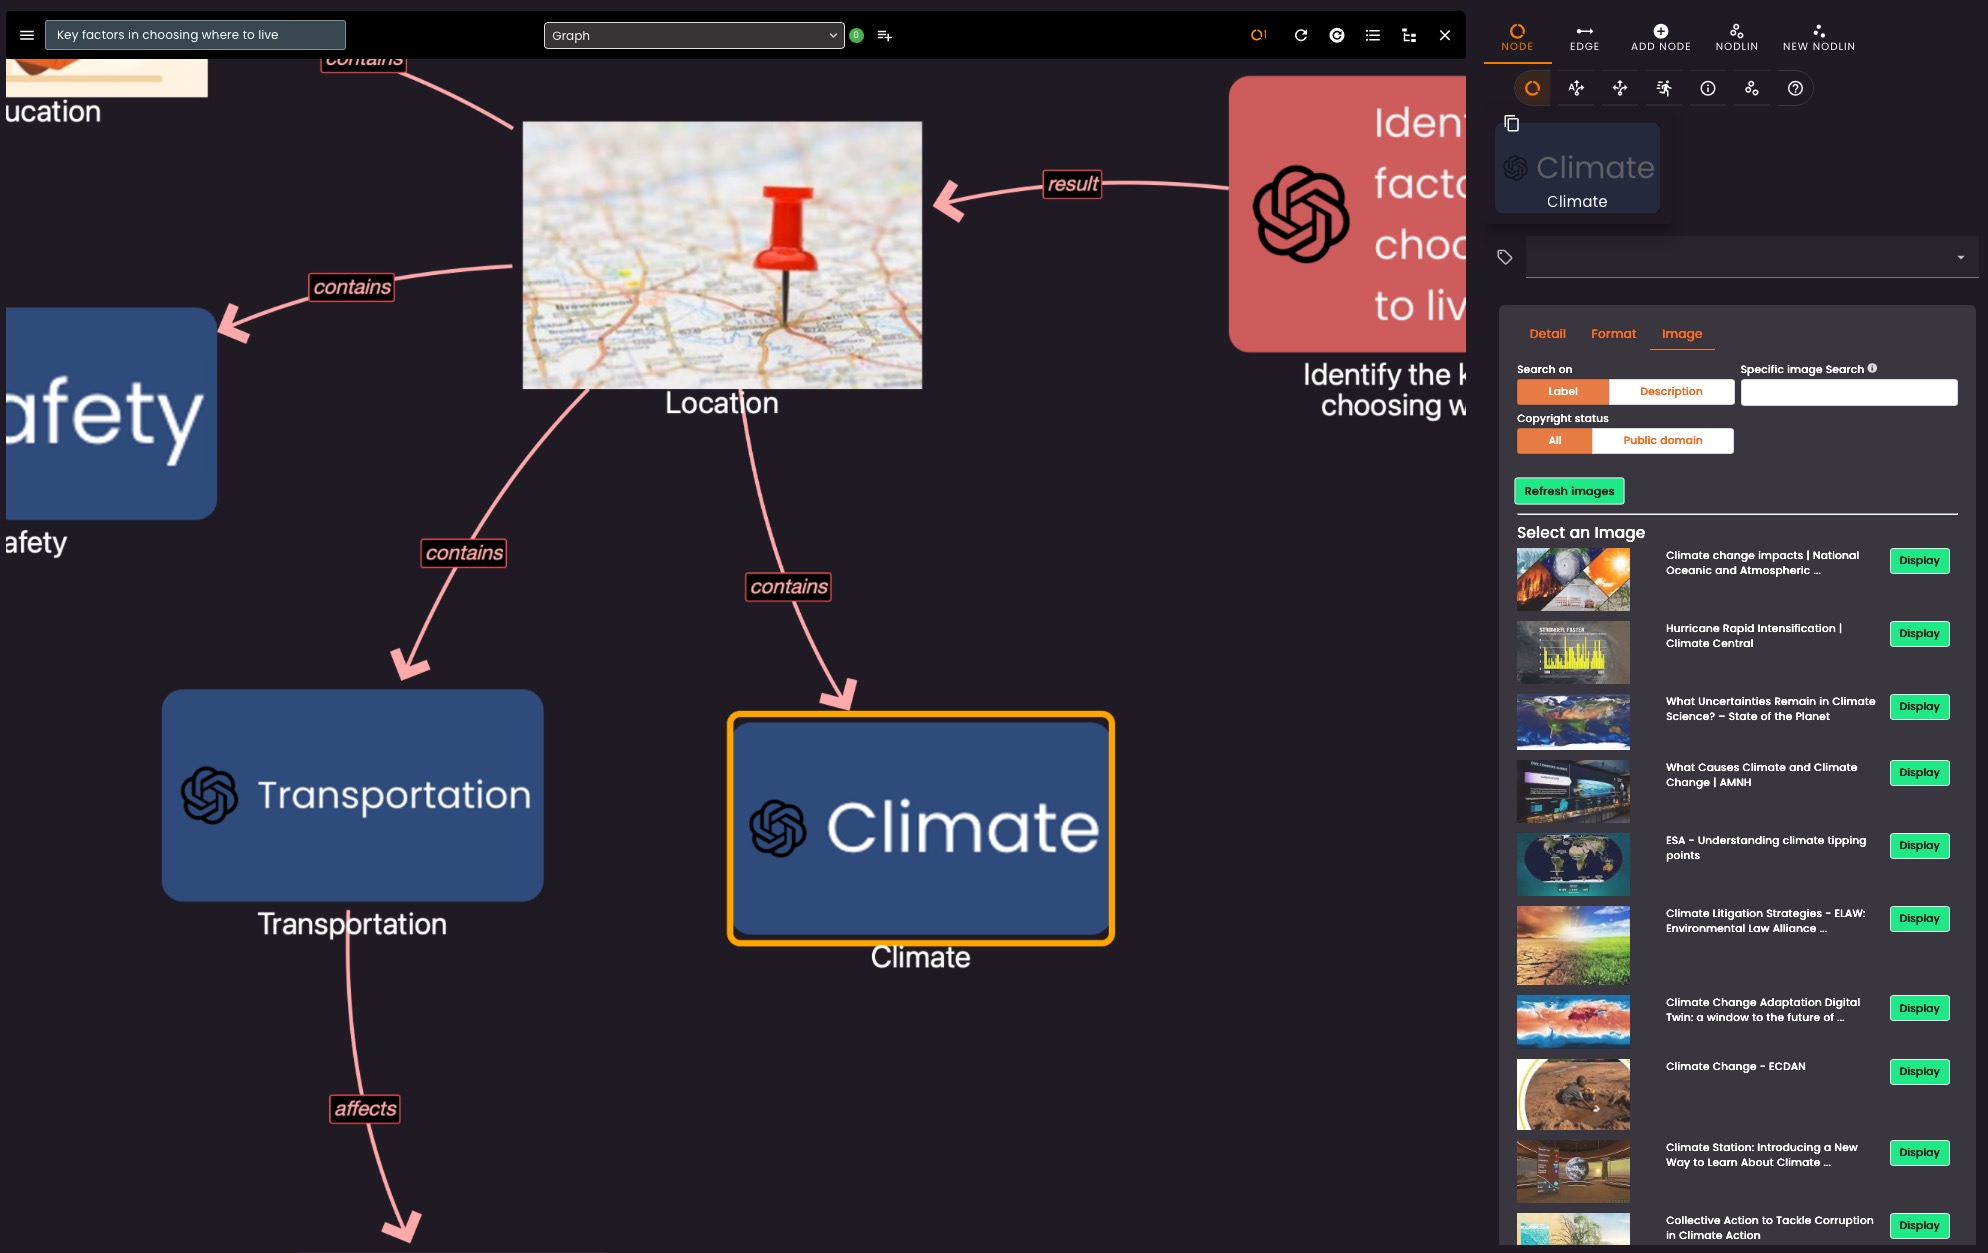The image size is (1988, 1253).
Task: Open the ADD NODE tab
Action: coord(1660,37)
